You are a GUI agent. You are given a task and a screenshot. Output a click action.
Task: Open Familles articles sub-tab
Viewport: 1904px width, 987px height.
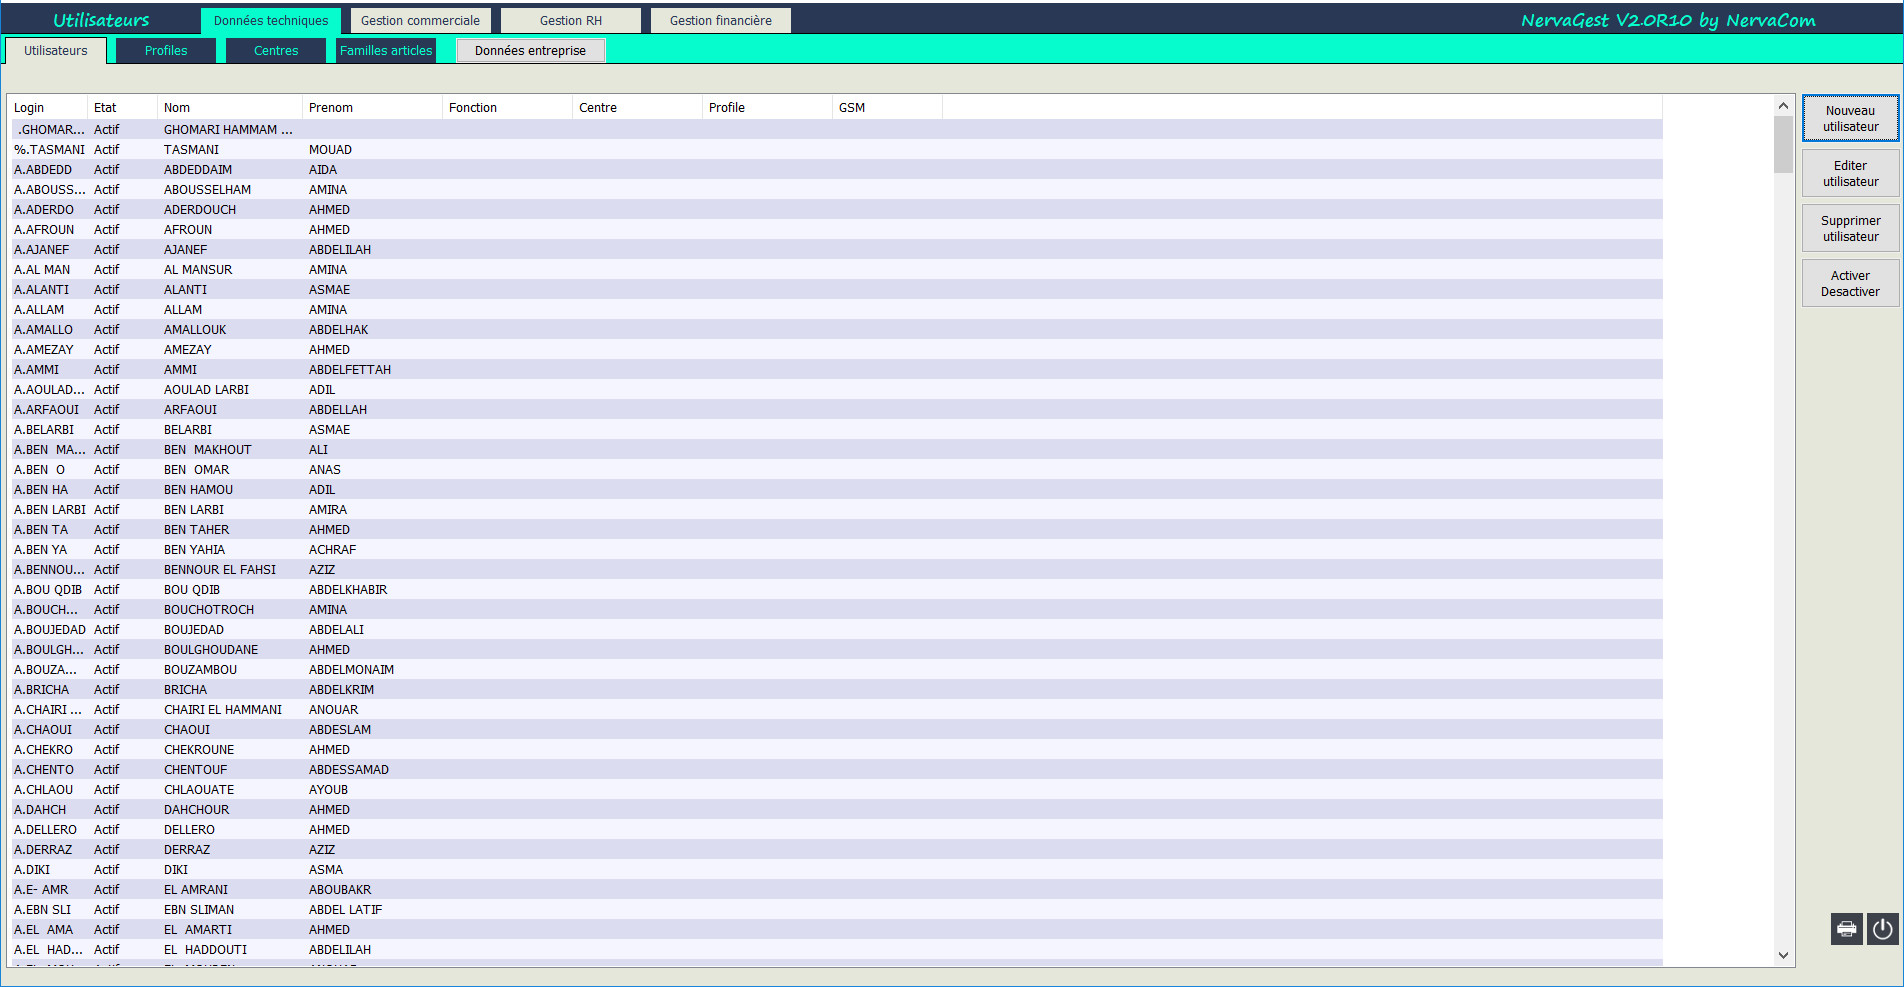click(386, 51)
